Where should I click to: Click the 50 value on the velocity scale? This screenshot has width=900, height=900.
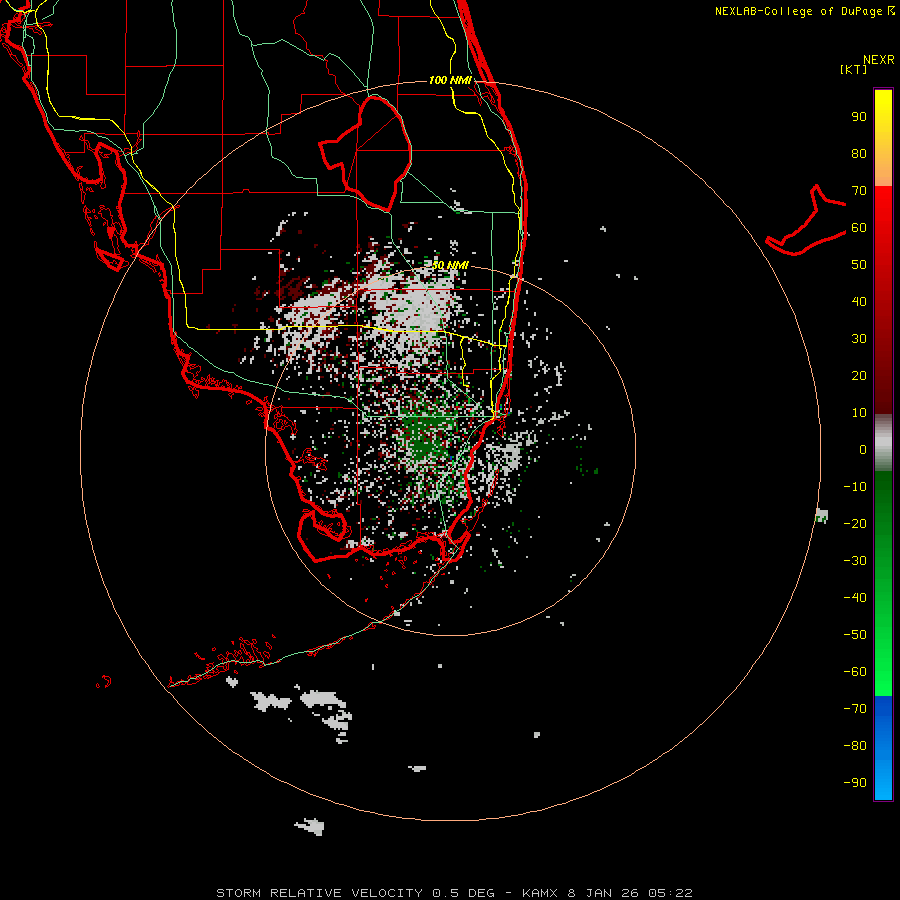tap(859, 265)
